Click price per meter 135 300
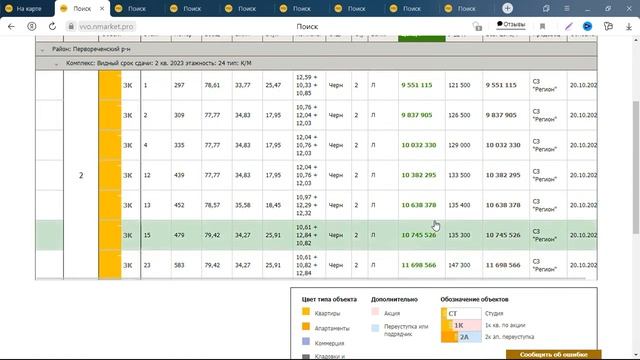This screenshot has height=360, width=640. click(459, 235)
